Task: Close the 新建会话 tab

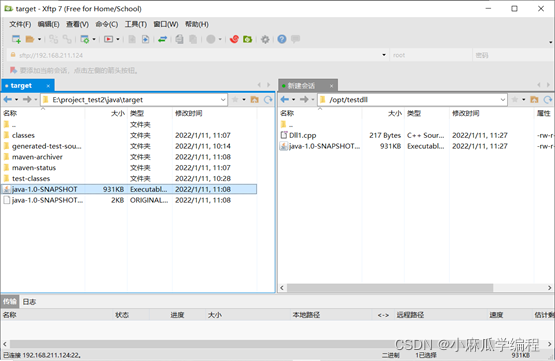Action: (332, 86)
